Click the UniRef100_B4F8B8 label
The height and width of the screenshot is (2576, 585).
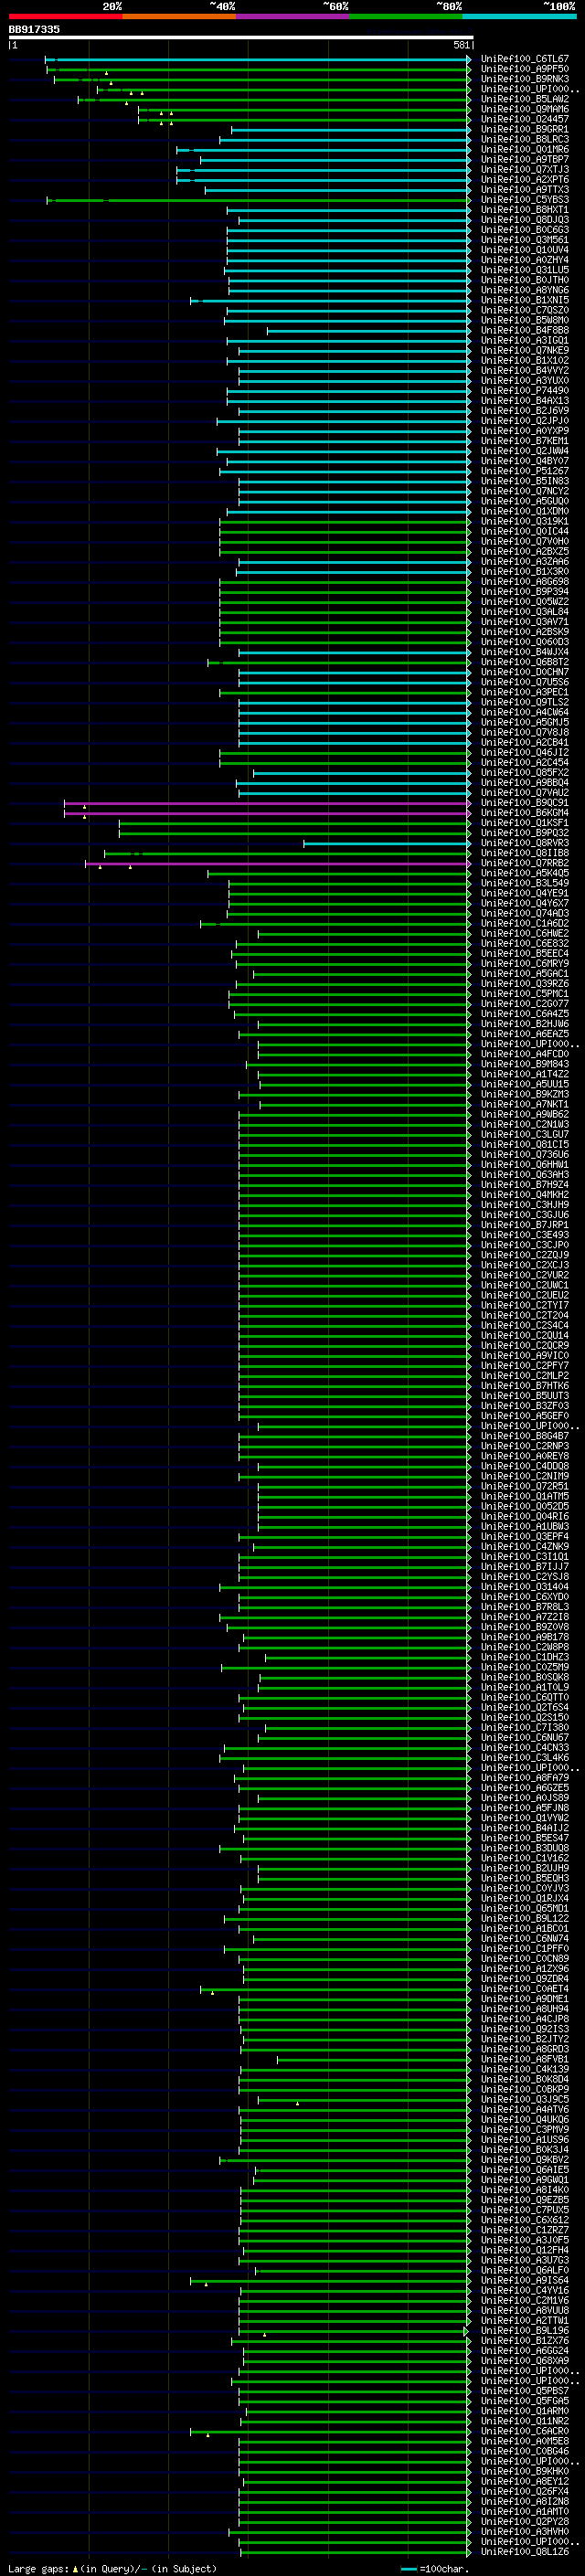point(524,330)
